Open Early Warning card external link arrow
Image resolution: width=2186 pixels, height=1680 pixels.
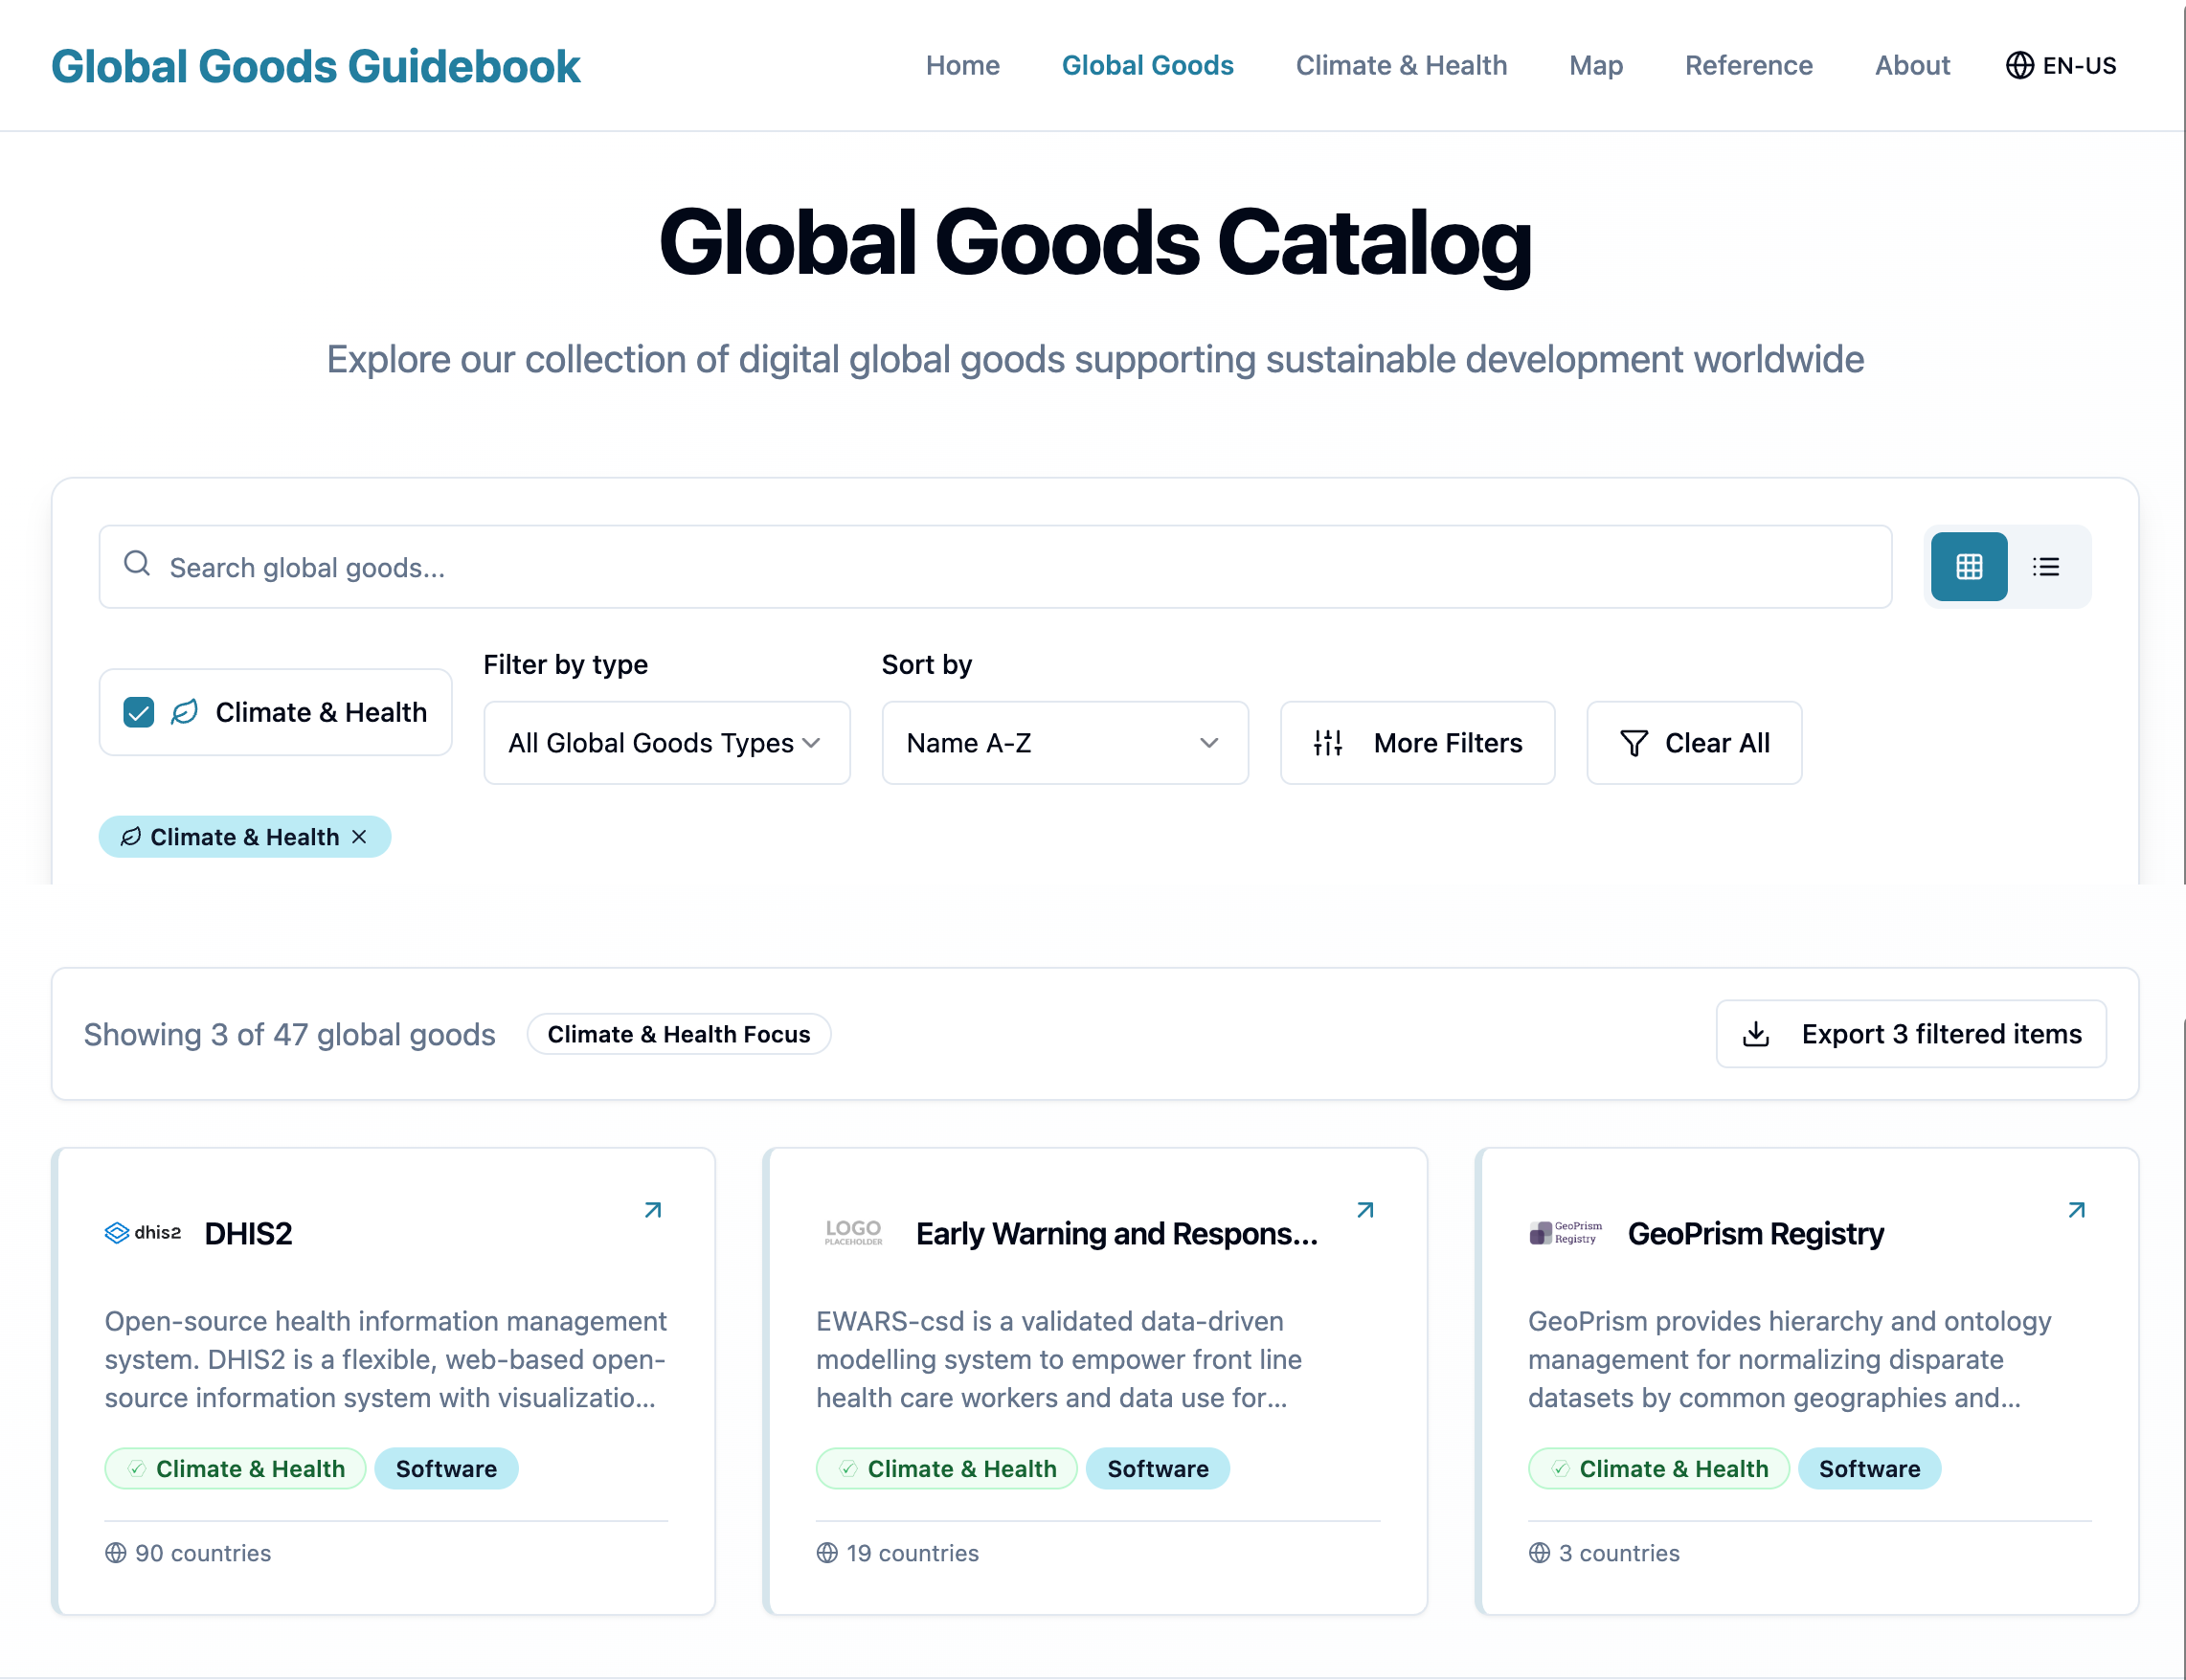tap(1365, 1210)
